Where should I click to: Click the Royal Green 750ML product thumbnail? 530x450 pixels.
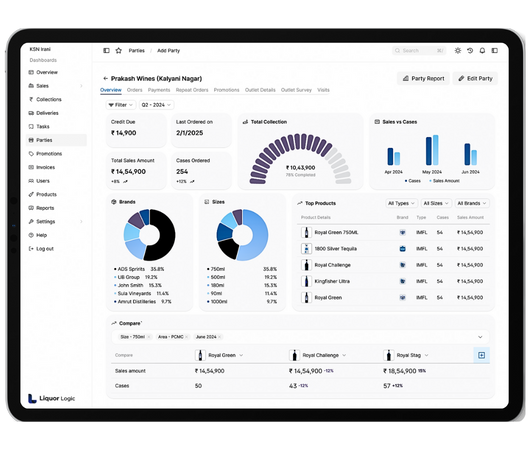306,233
